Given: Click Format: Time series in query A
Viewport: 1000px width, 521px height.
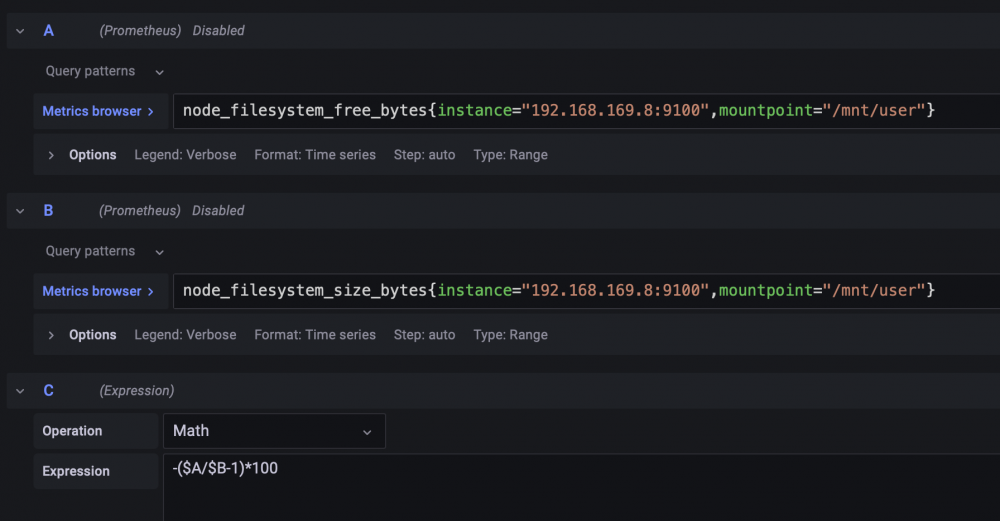Looking at the screenshot, I should (x=315, y=155).
